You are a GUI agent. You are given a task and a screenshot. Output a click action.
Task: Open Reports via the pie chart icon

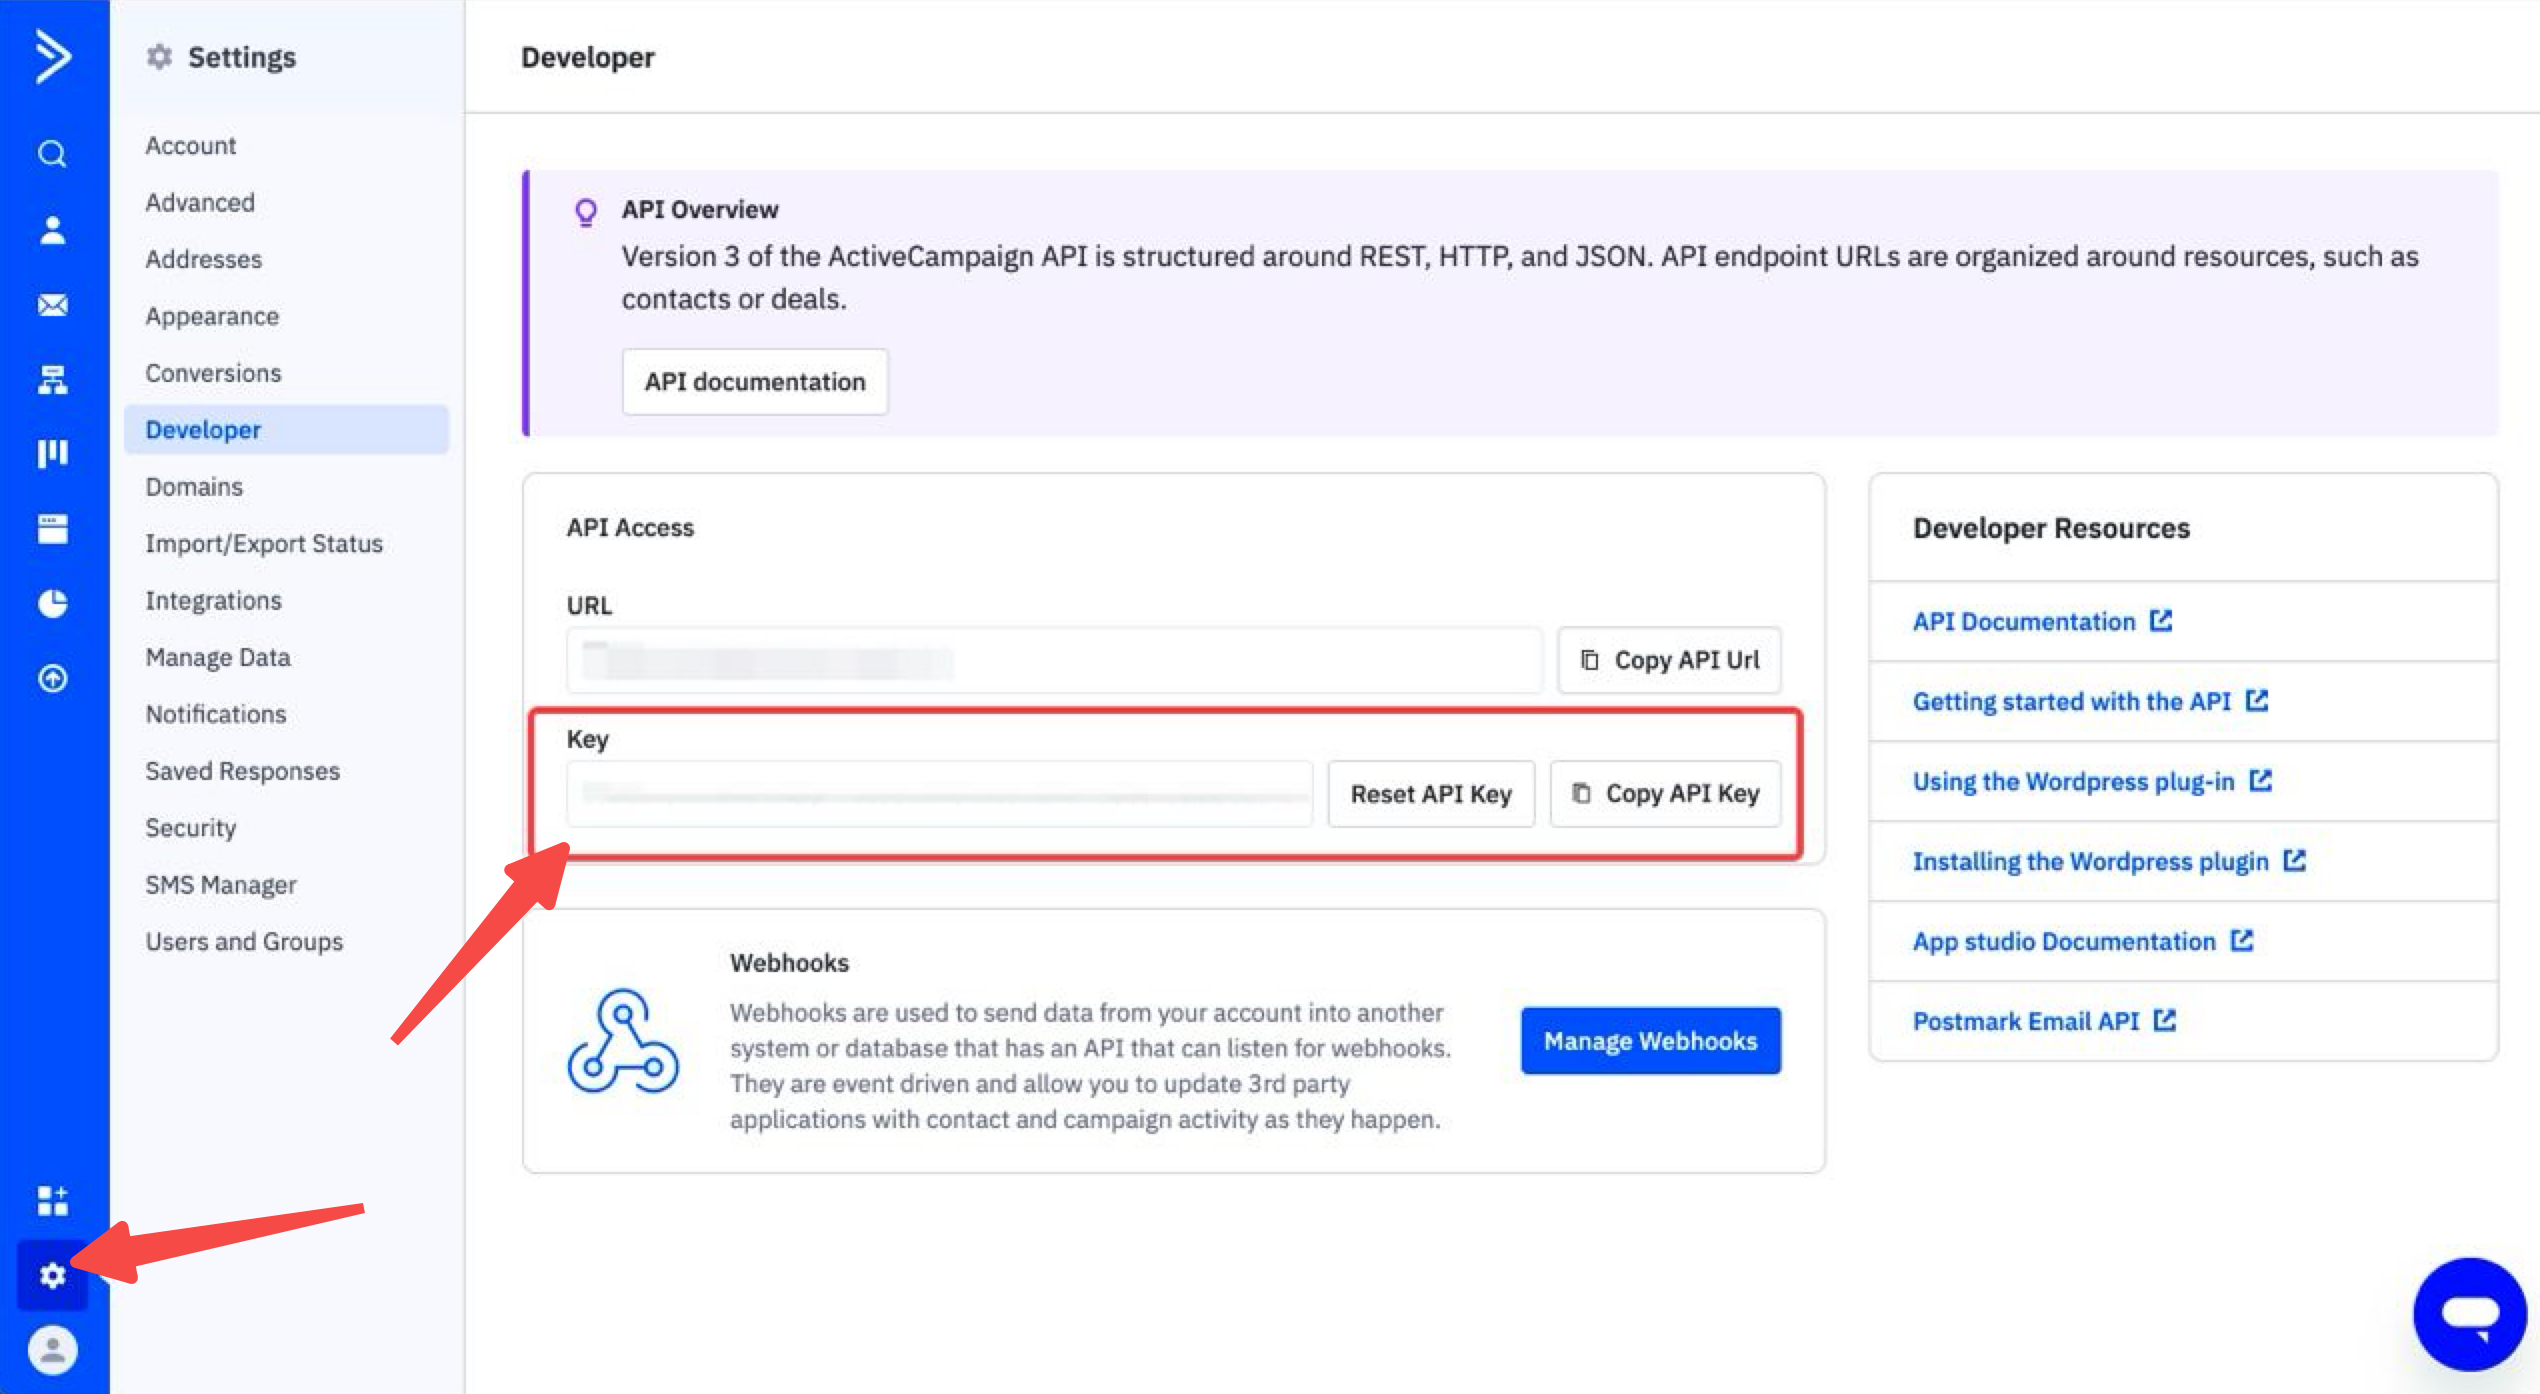52,603
